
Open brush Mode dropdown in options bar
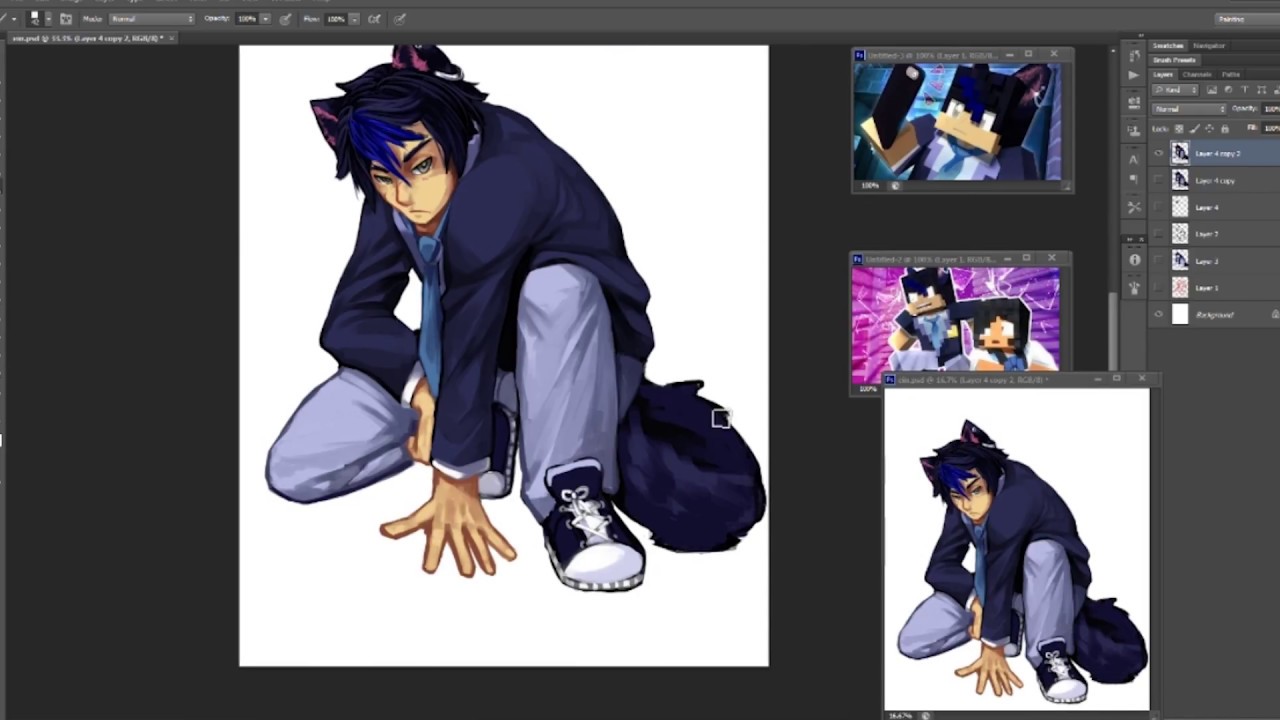click(x=152, y=19)
